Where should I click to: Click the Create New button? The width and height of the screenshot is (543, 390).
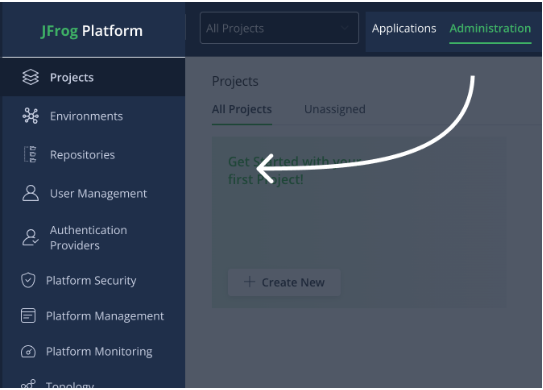[x=284, y=282]
